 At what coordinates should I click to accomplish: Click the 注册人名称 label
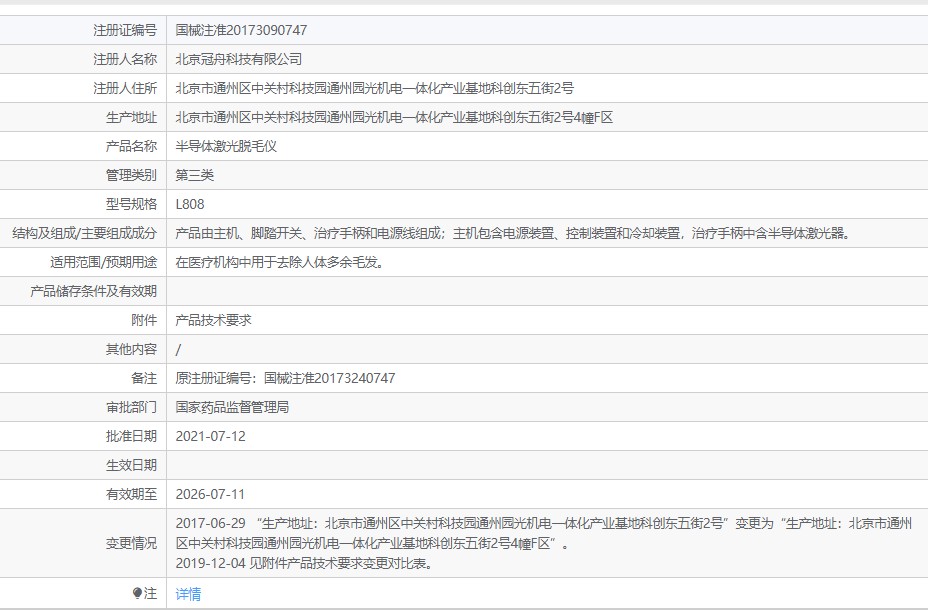pos(125,59)
